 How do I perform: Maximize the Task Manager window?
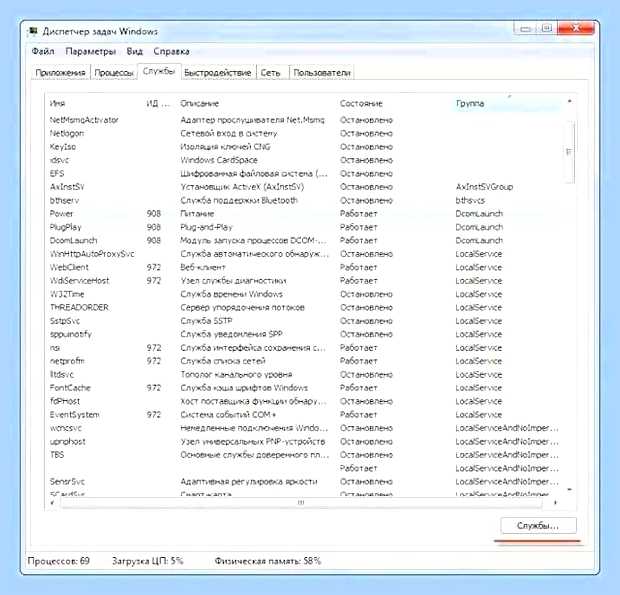[547, 28]
